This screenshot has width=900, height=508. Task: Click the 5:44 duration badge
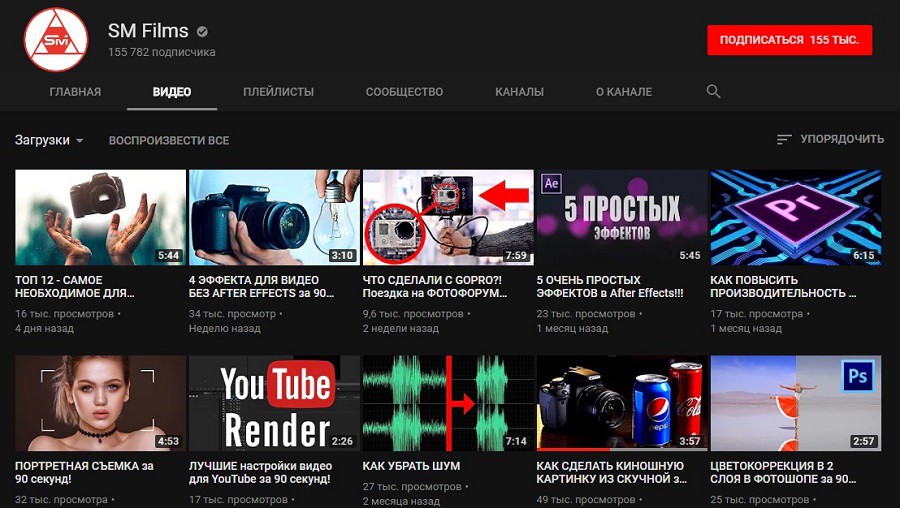tap(169, 255)
